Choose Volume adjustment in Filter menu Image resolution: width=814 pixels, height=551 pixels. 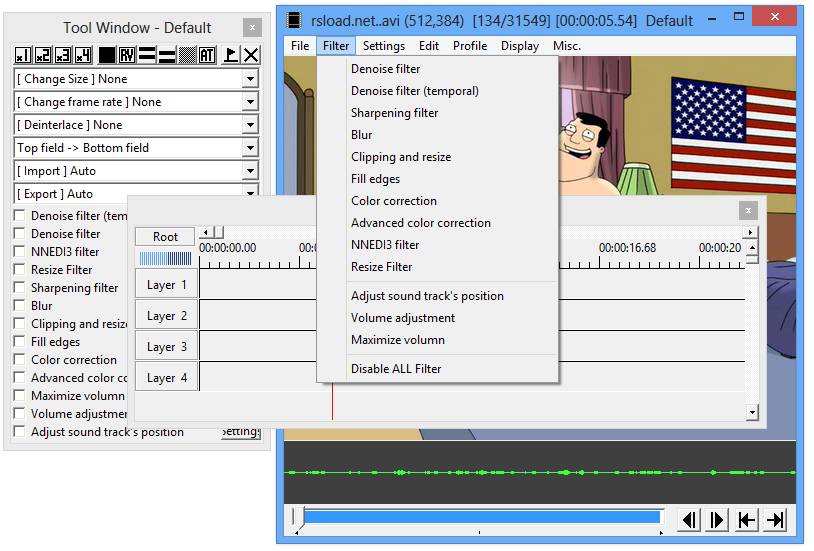coord(437,318)
